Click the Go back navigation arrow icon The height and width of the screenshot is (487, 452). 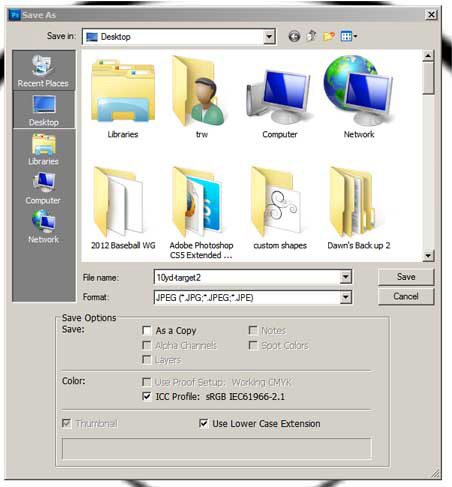(294, 36)
